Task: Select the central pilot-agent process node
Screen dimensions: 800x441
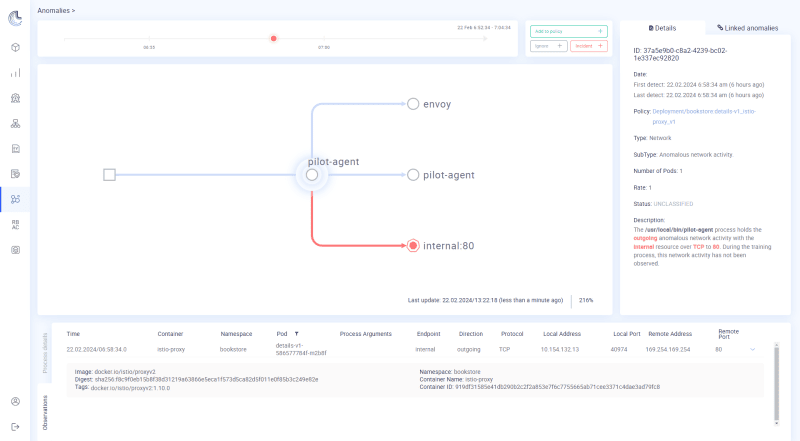Action: pos(312,174)
